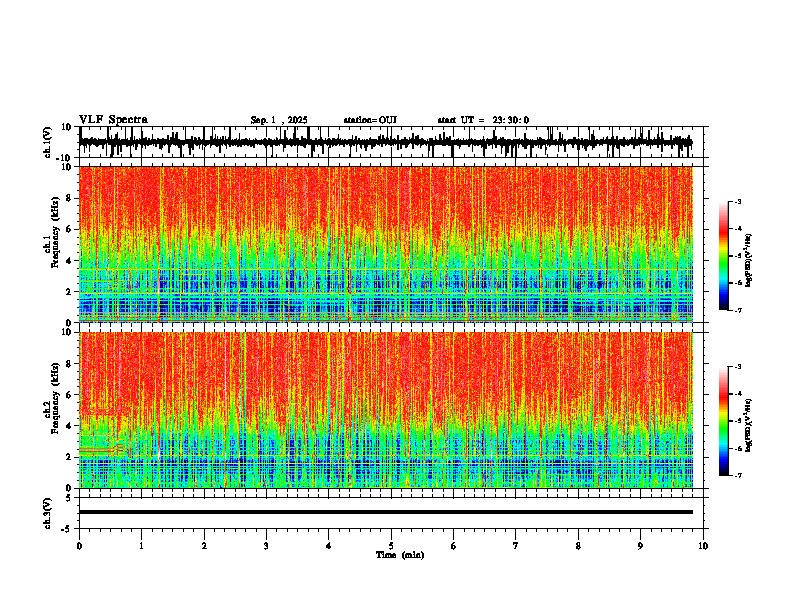Click the time axis tick label 9
The width and height of the screenshot is (792, 612).
pyautogui.click(x=640, y=546)
